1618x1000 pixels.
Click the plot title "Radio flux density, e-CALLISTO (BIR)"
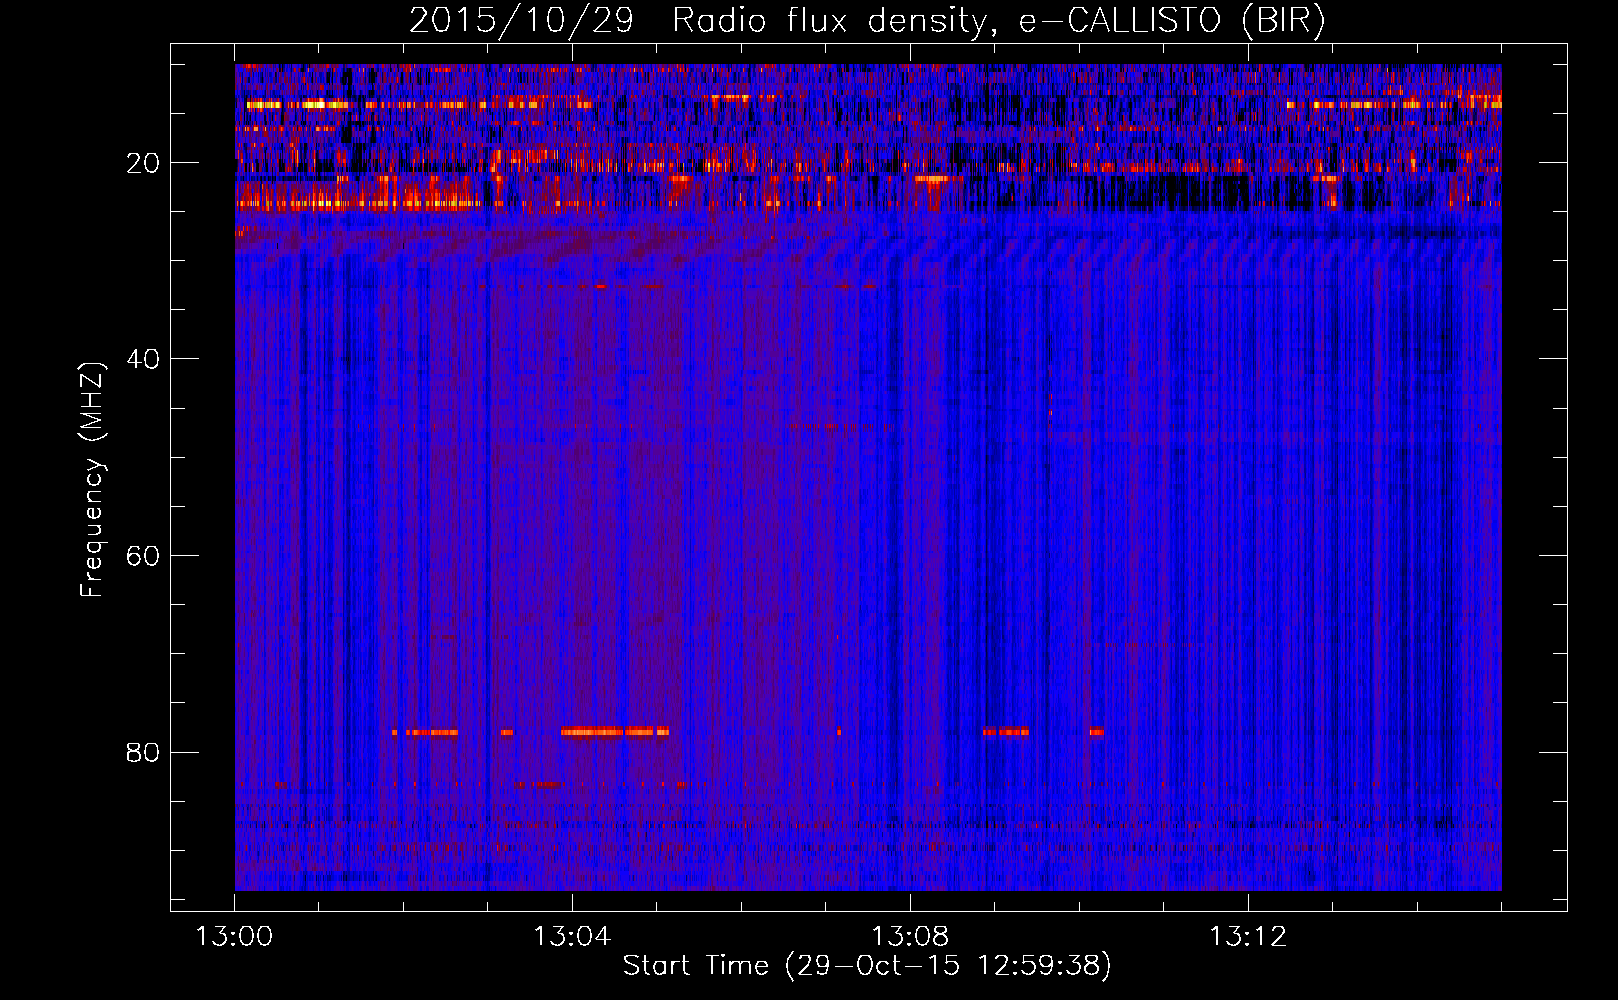point(999,21)
